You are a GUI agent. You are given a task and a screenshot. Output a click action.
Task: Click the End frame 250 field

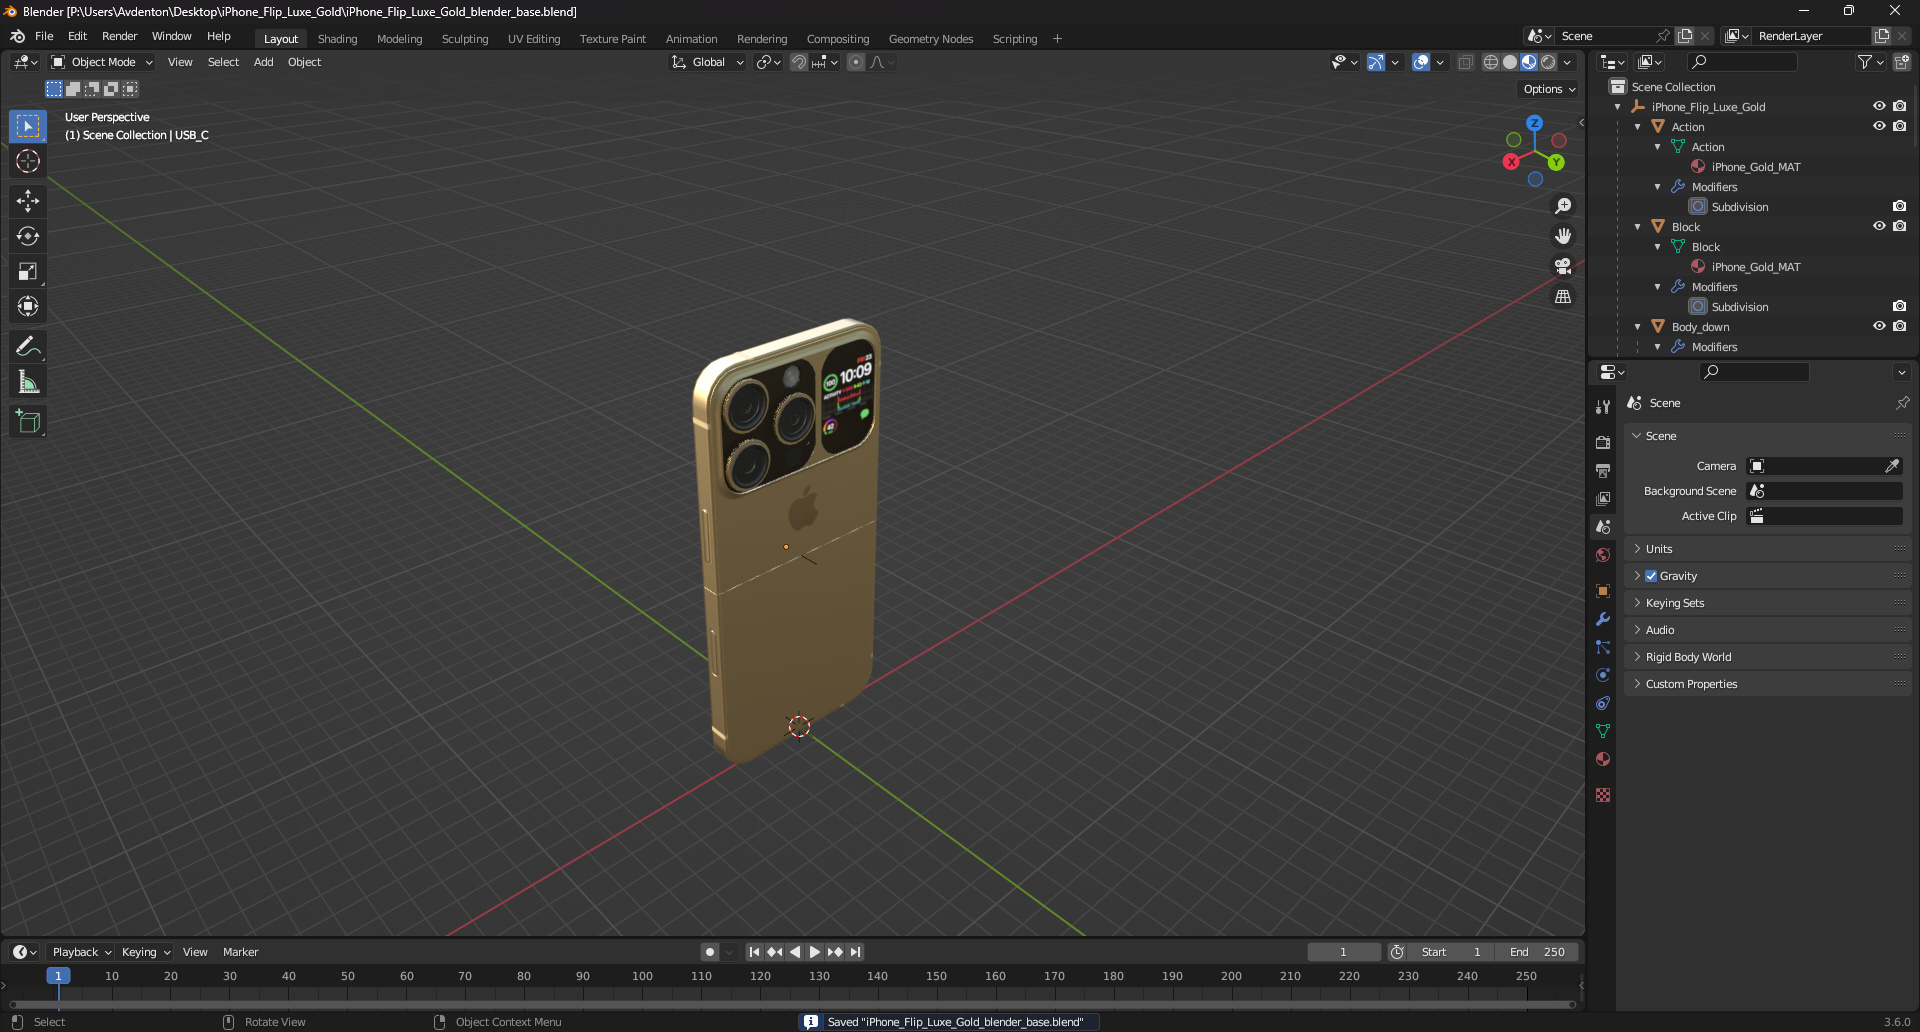click(1538, 952)
